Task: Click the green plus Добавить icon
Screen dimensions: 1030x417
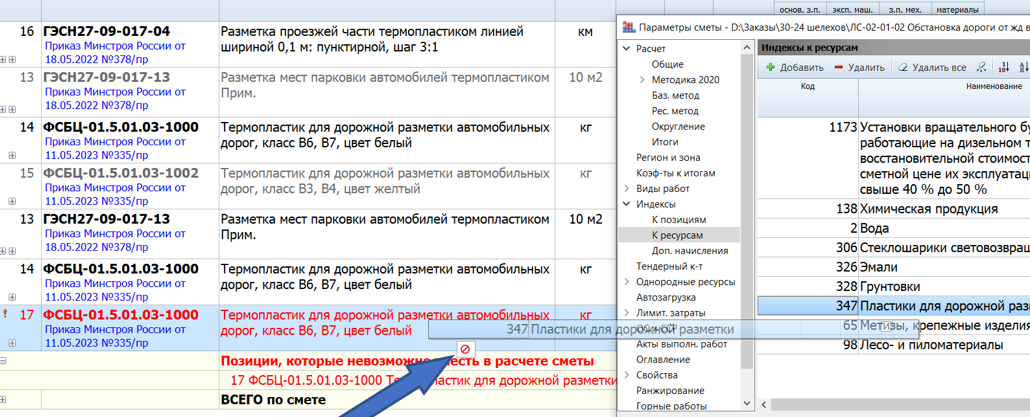Action: 771,67
